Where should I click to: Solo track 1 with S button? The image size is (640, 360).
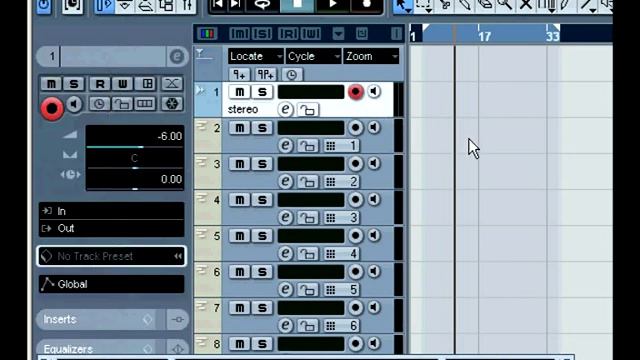262,92
